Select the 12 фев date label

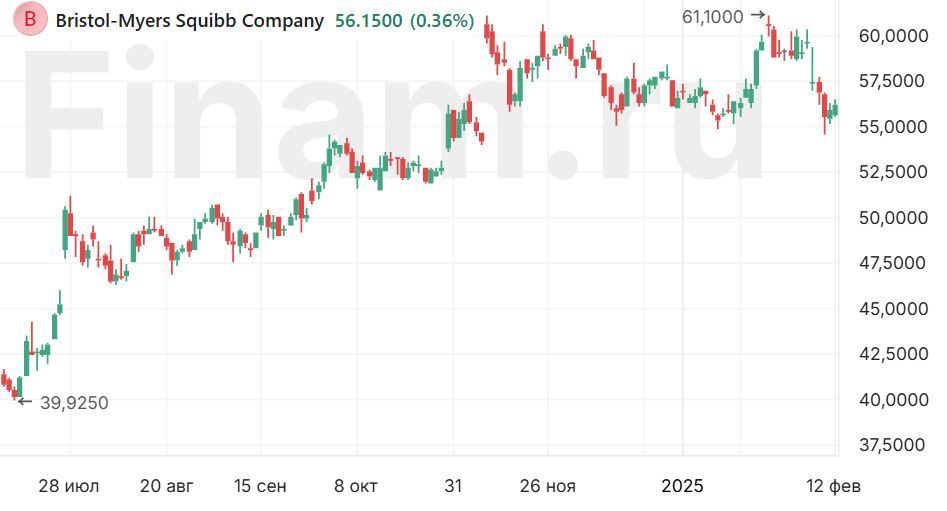tap(832, 486)
